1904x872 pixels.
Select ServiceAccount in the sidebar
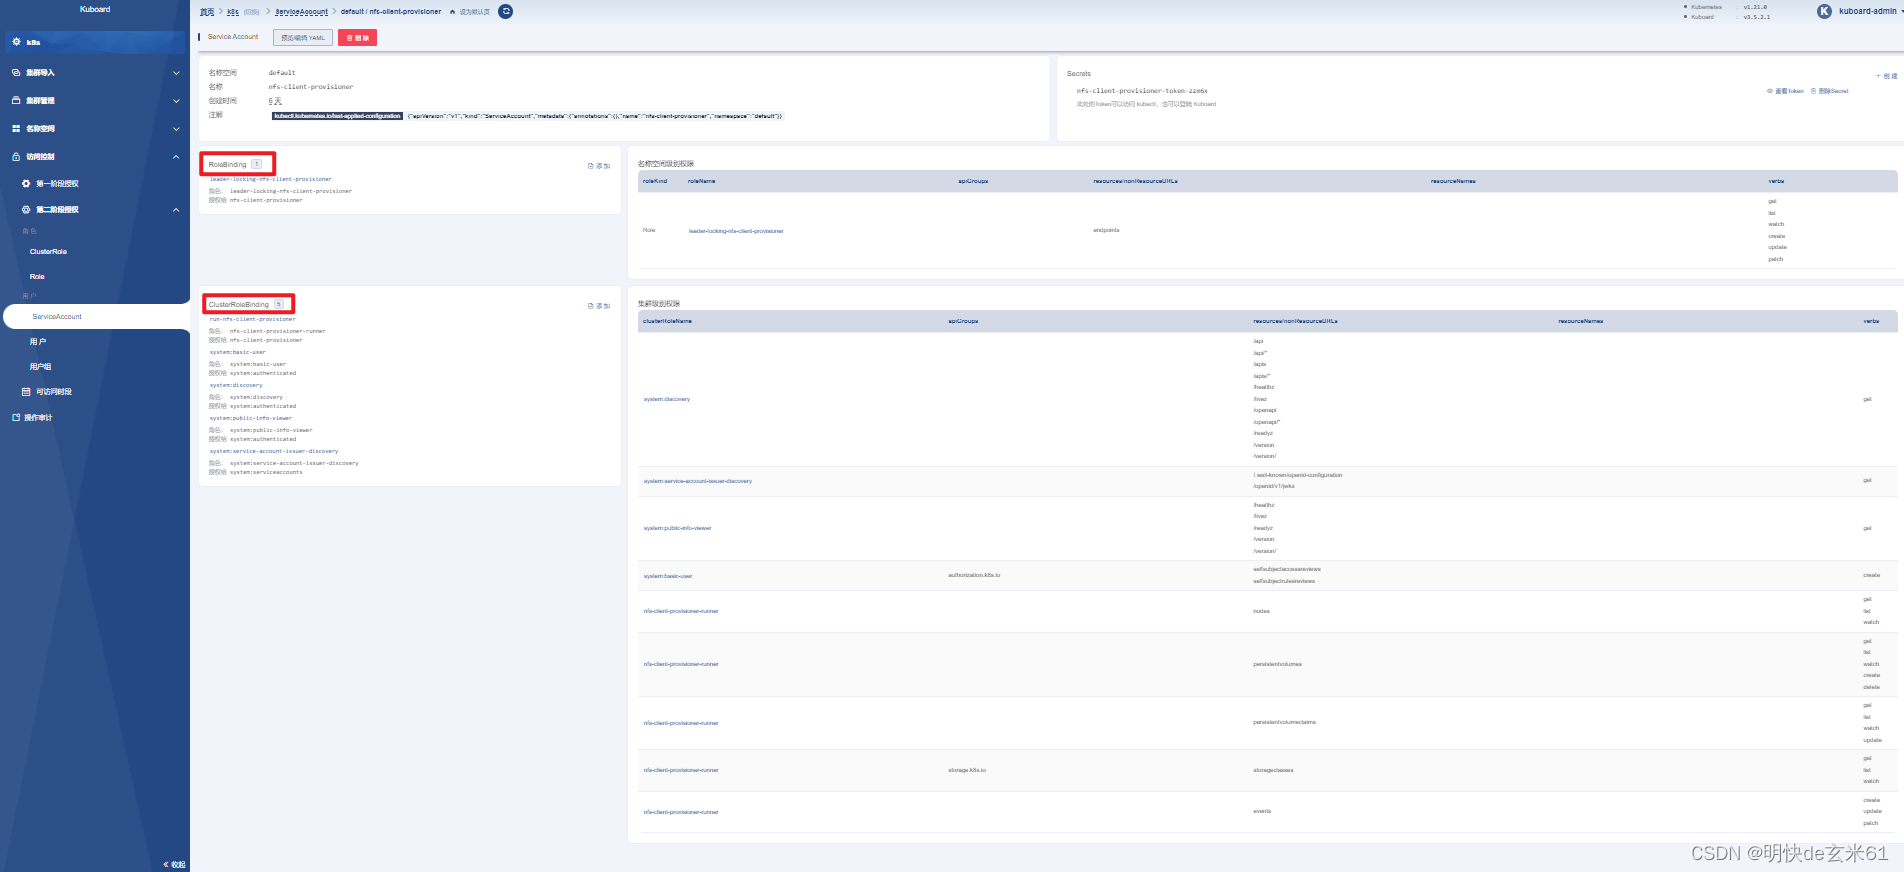pos(57,317)
